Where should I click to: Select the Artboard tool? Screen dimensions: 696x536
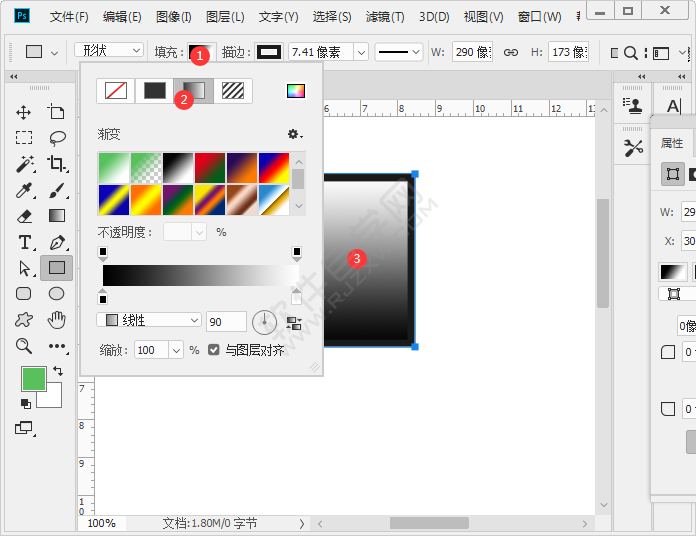56,112
